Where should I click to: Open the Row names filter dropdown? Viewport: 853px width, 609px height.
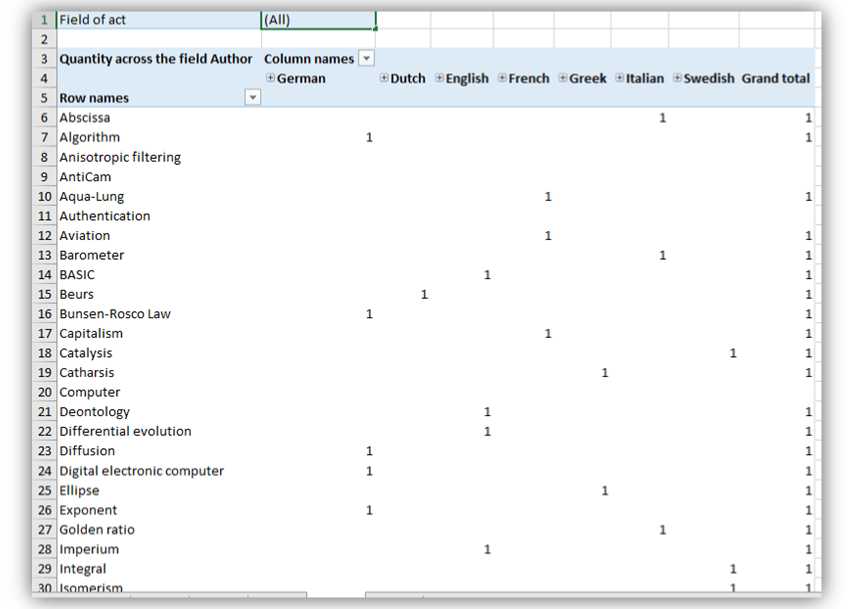[x=253, y=97]
